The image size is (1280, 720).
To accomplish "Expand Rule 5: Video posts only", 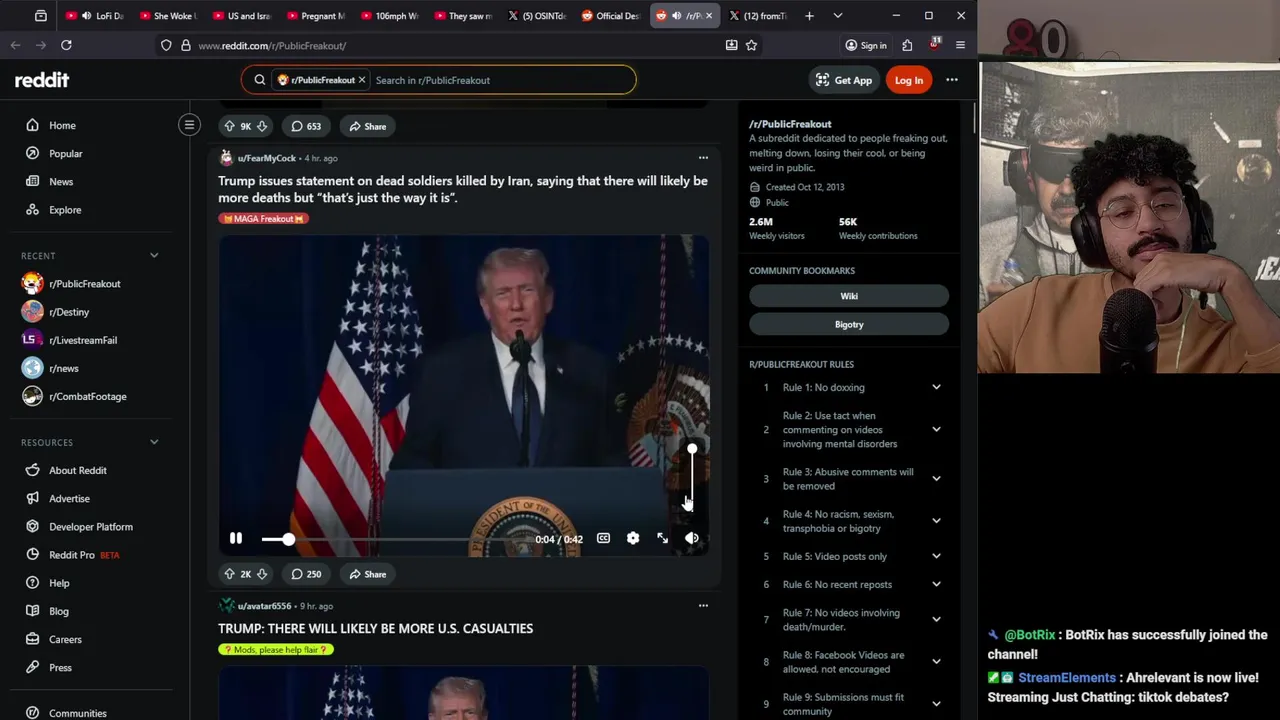I will [x=936, y=556].
